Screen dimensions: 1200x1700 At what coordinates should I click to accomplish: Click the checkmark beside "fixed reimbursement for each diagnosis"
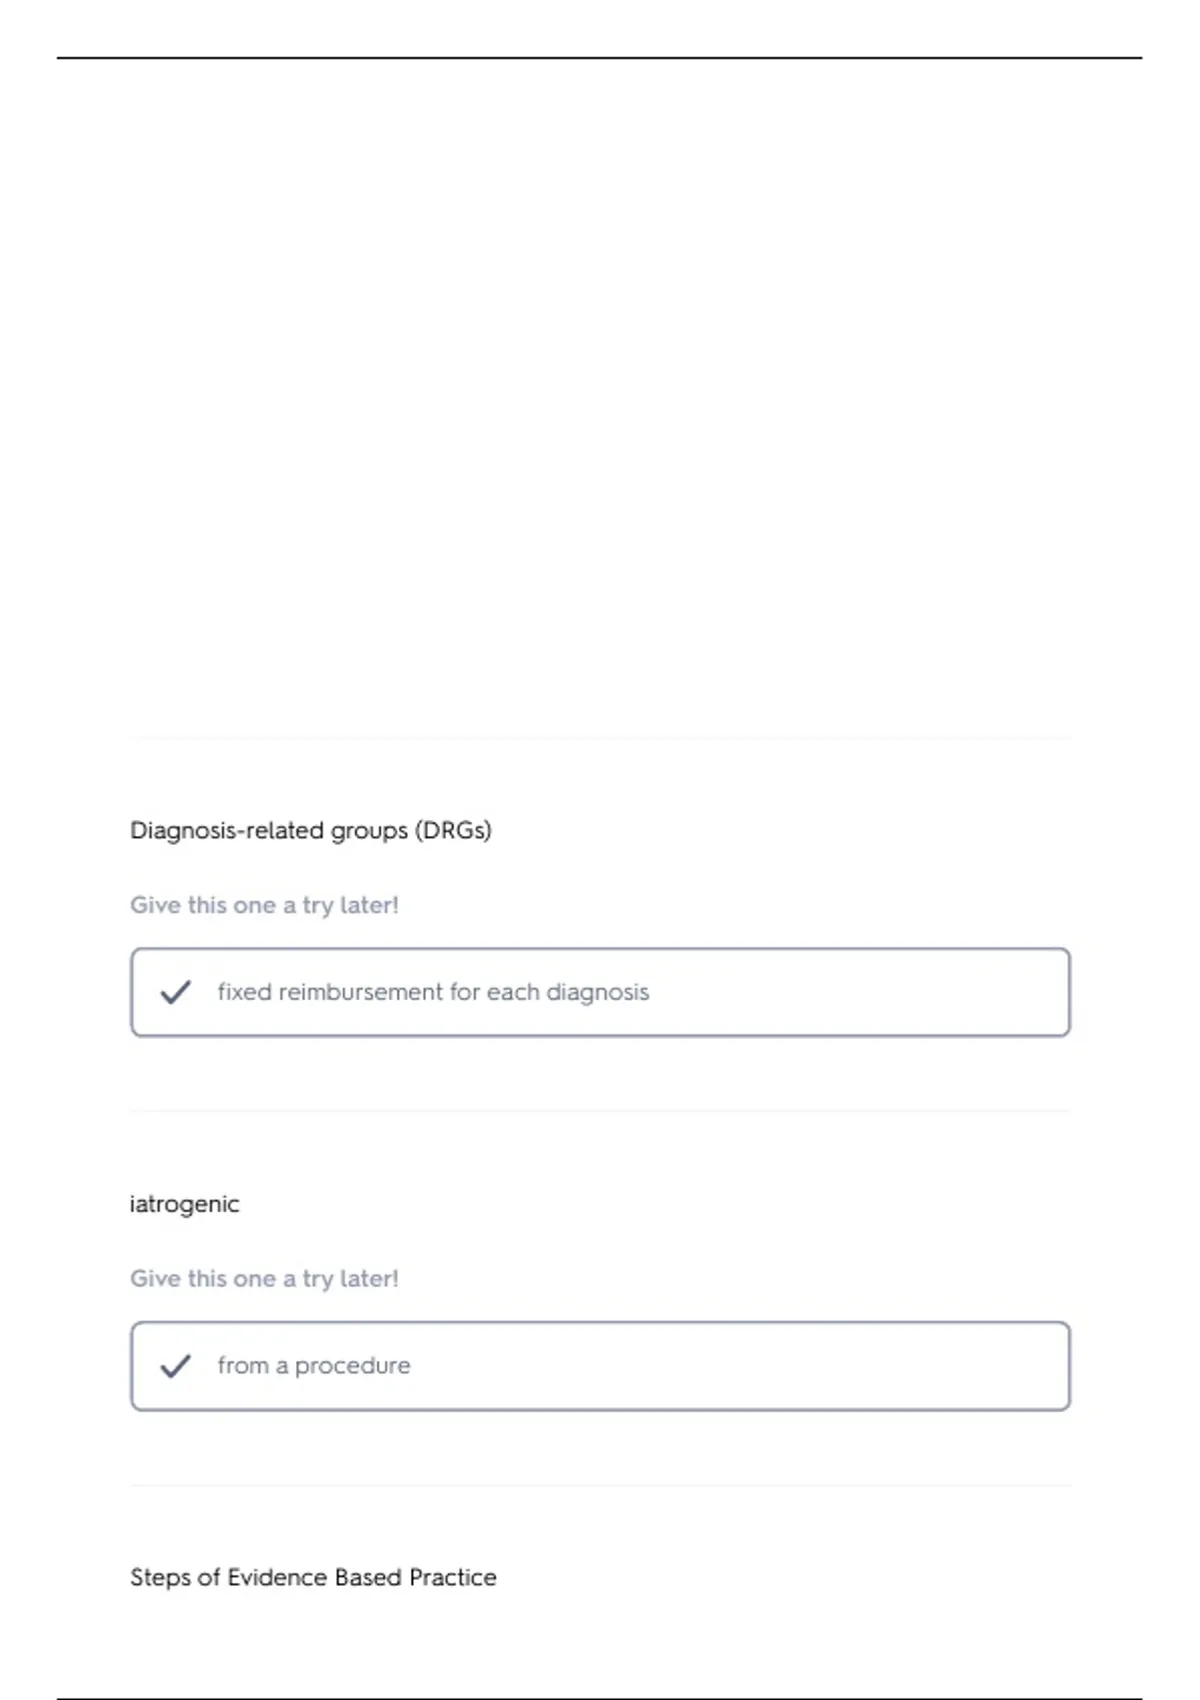pos(175,992)
